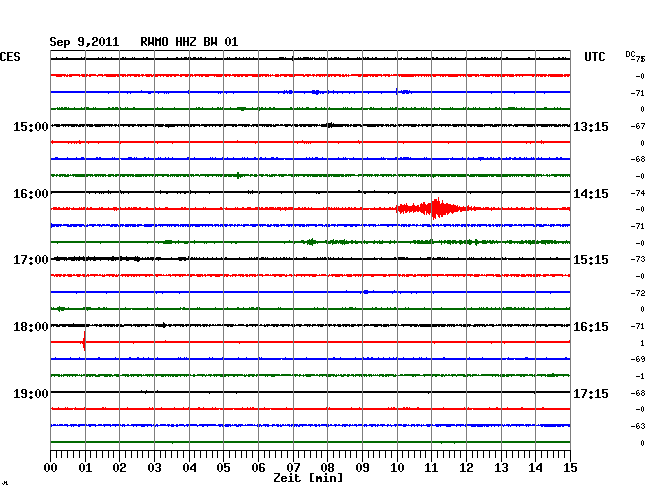650x494 pixels.
Task: Click the 17:15 UTC time label
Action: pos(591,393)
